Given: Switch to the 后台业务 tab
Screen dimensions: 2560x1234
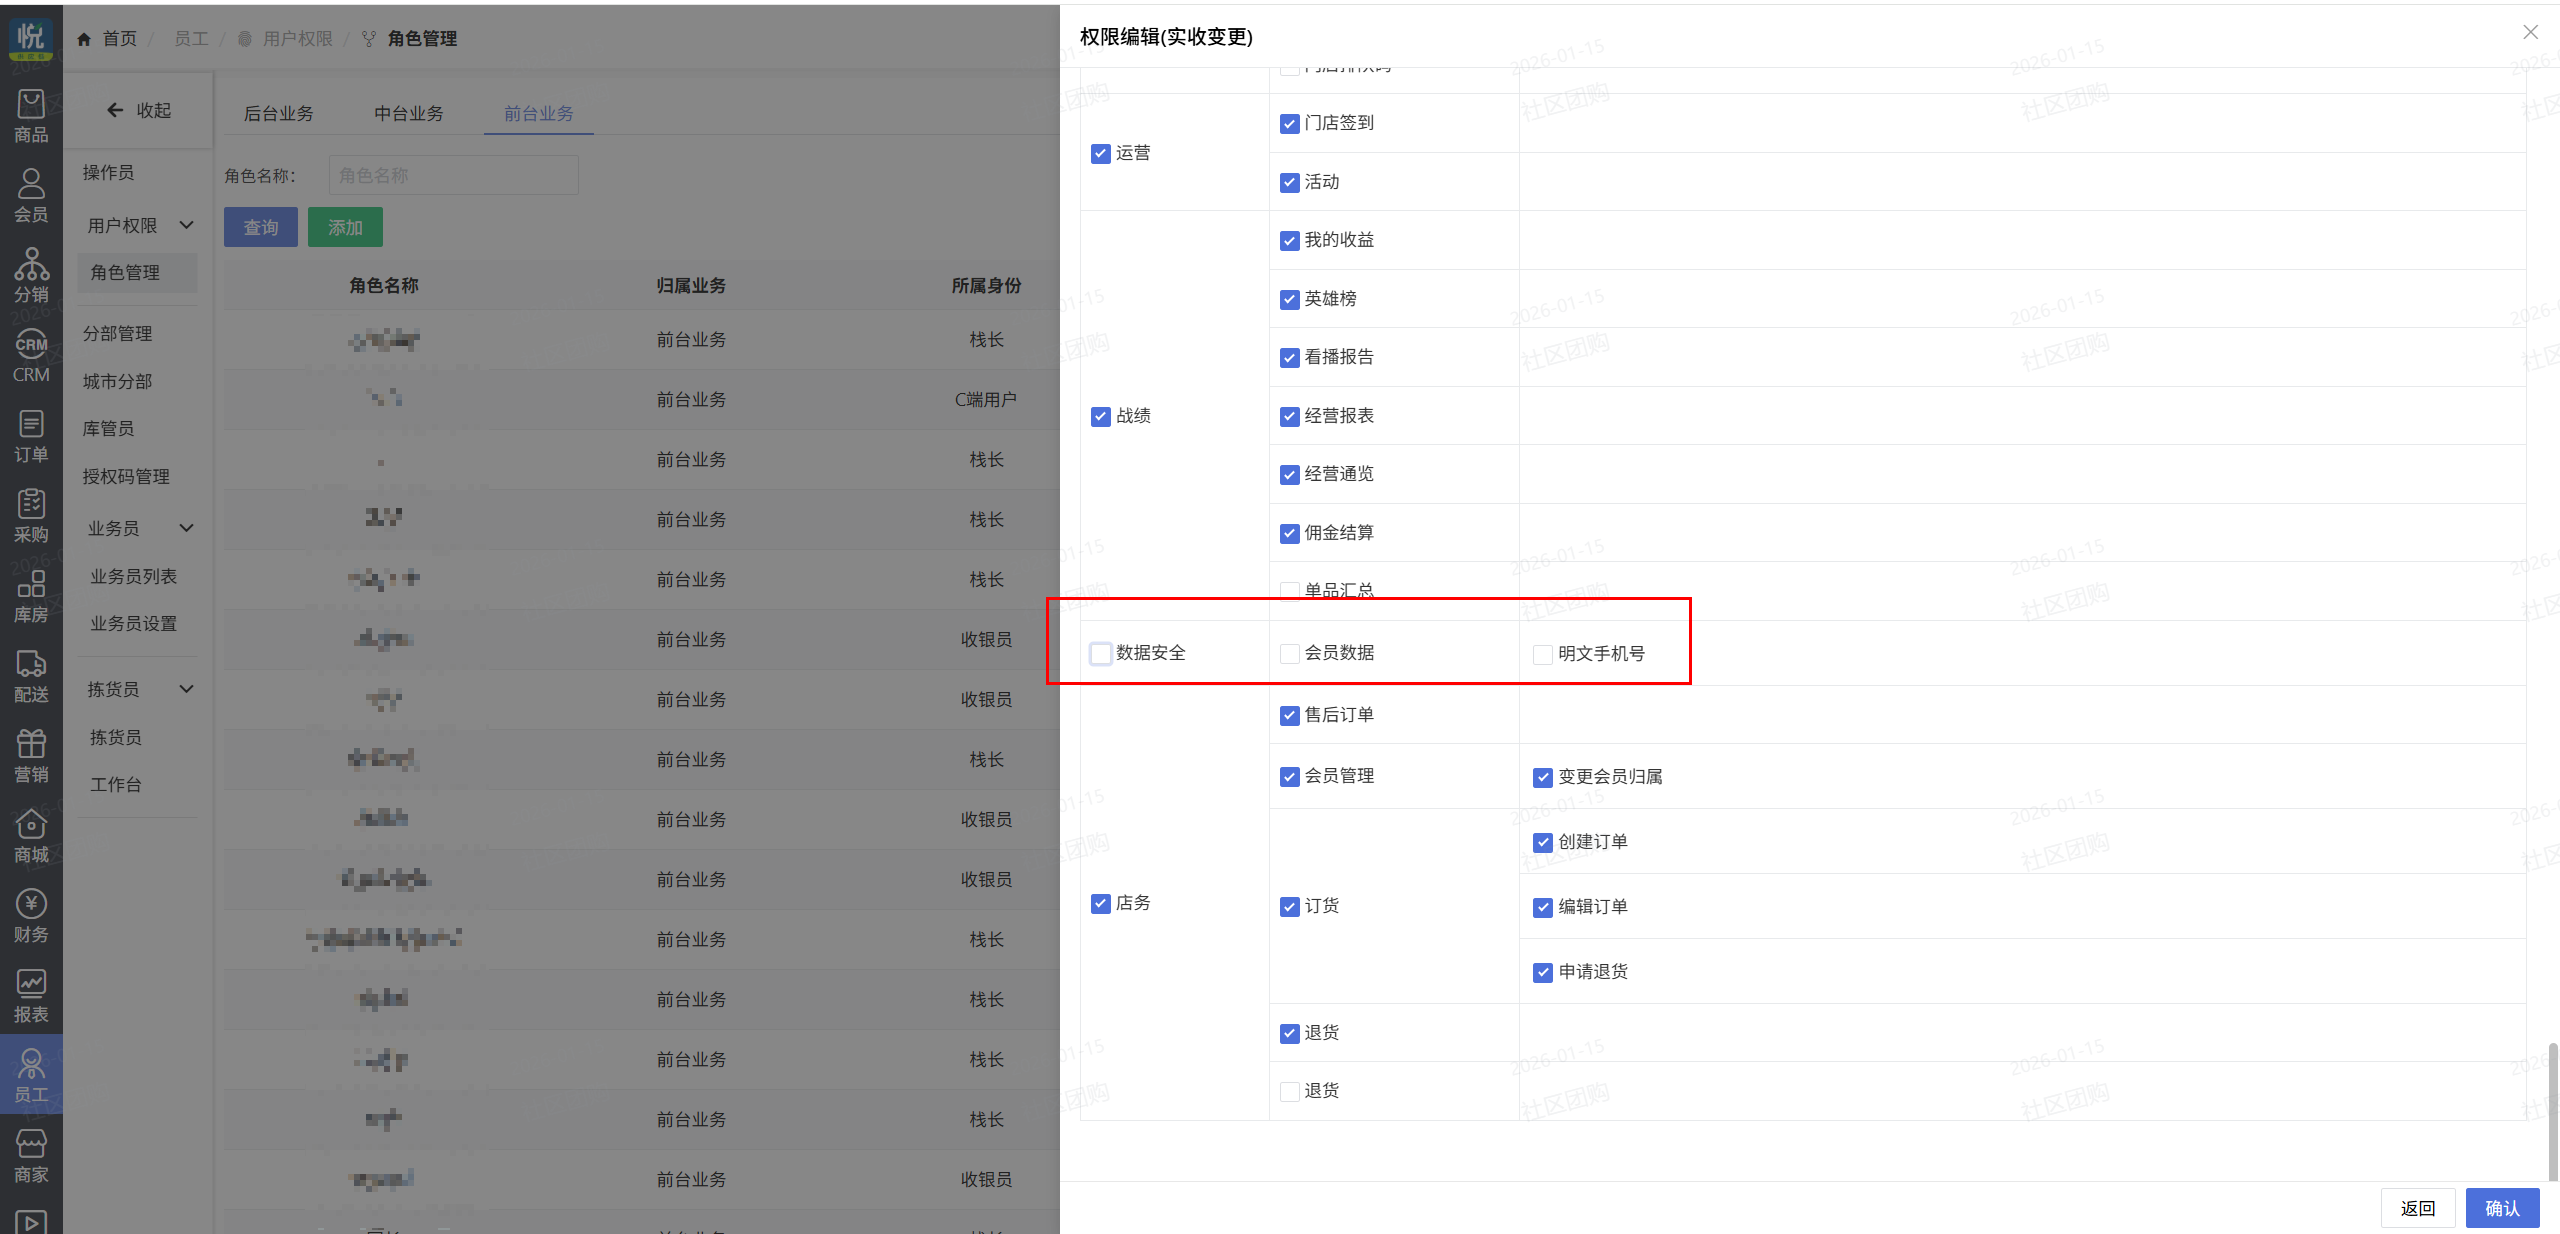Looking at the screenshot, I should pos(279,114).
